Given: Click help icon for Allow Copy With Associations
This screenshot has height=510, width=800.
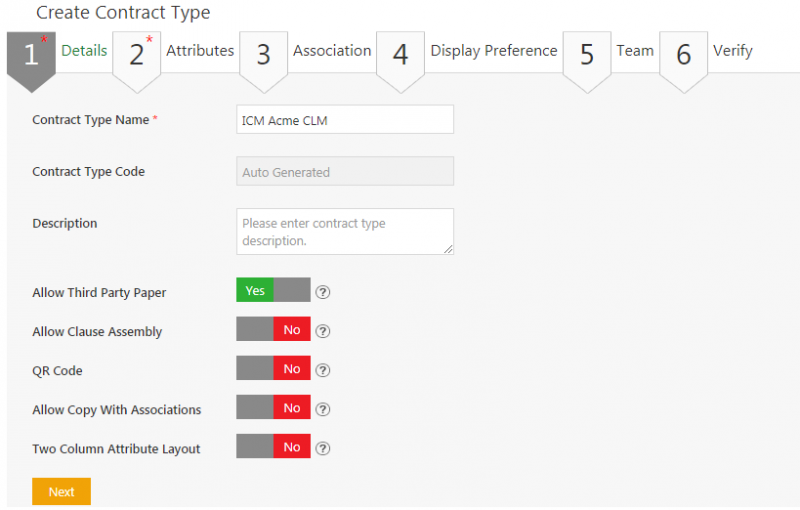Looking at the screenshot, I should 322,409.
